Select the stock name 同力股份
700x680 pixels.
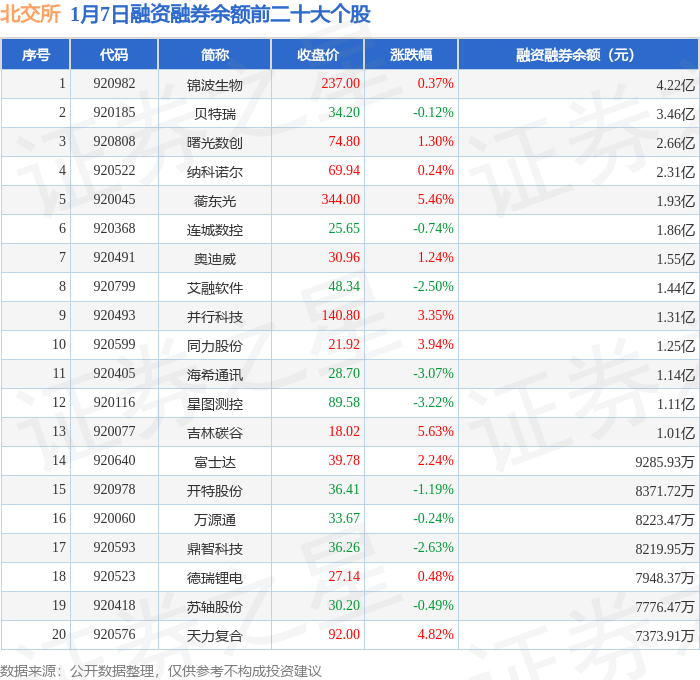tap(215, 346)
